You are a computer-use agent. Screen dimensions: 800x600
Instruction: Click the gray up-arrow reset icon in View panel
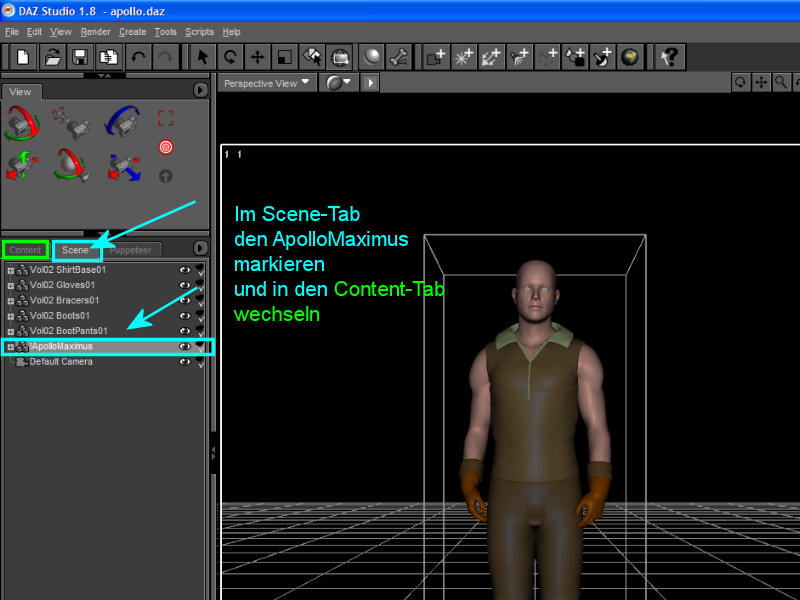click(166, 176)
